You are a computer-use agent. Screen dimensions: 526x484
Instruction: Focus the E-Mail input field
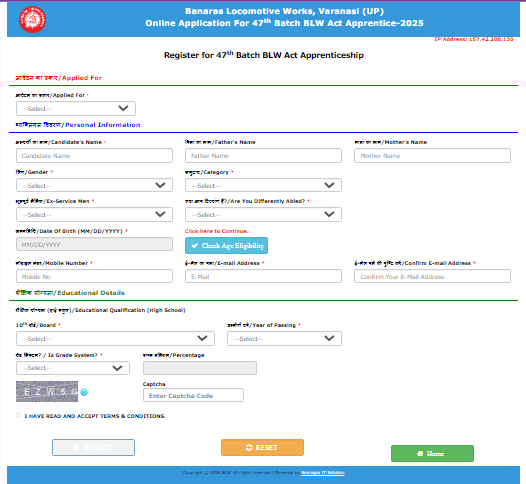263,276
